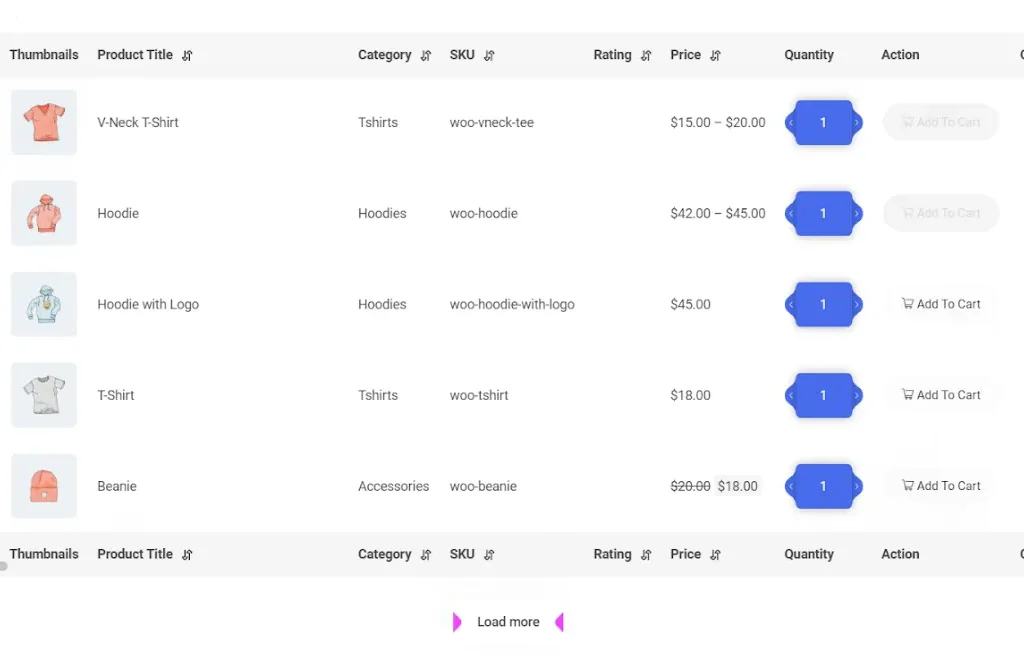Viewport: 1024px width, 669px height.
Task: Sort by Price in top header
Action: click(715, 56)
